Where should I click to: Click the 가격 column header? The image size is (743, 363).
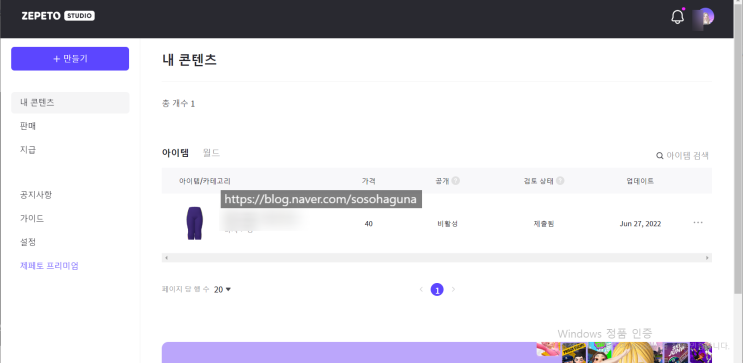(x=369, y=181)
